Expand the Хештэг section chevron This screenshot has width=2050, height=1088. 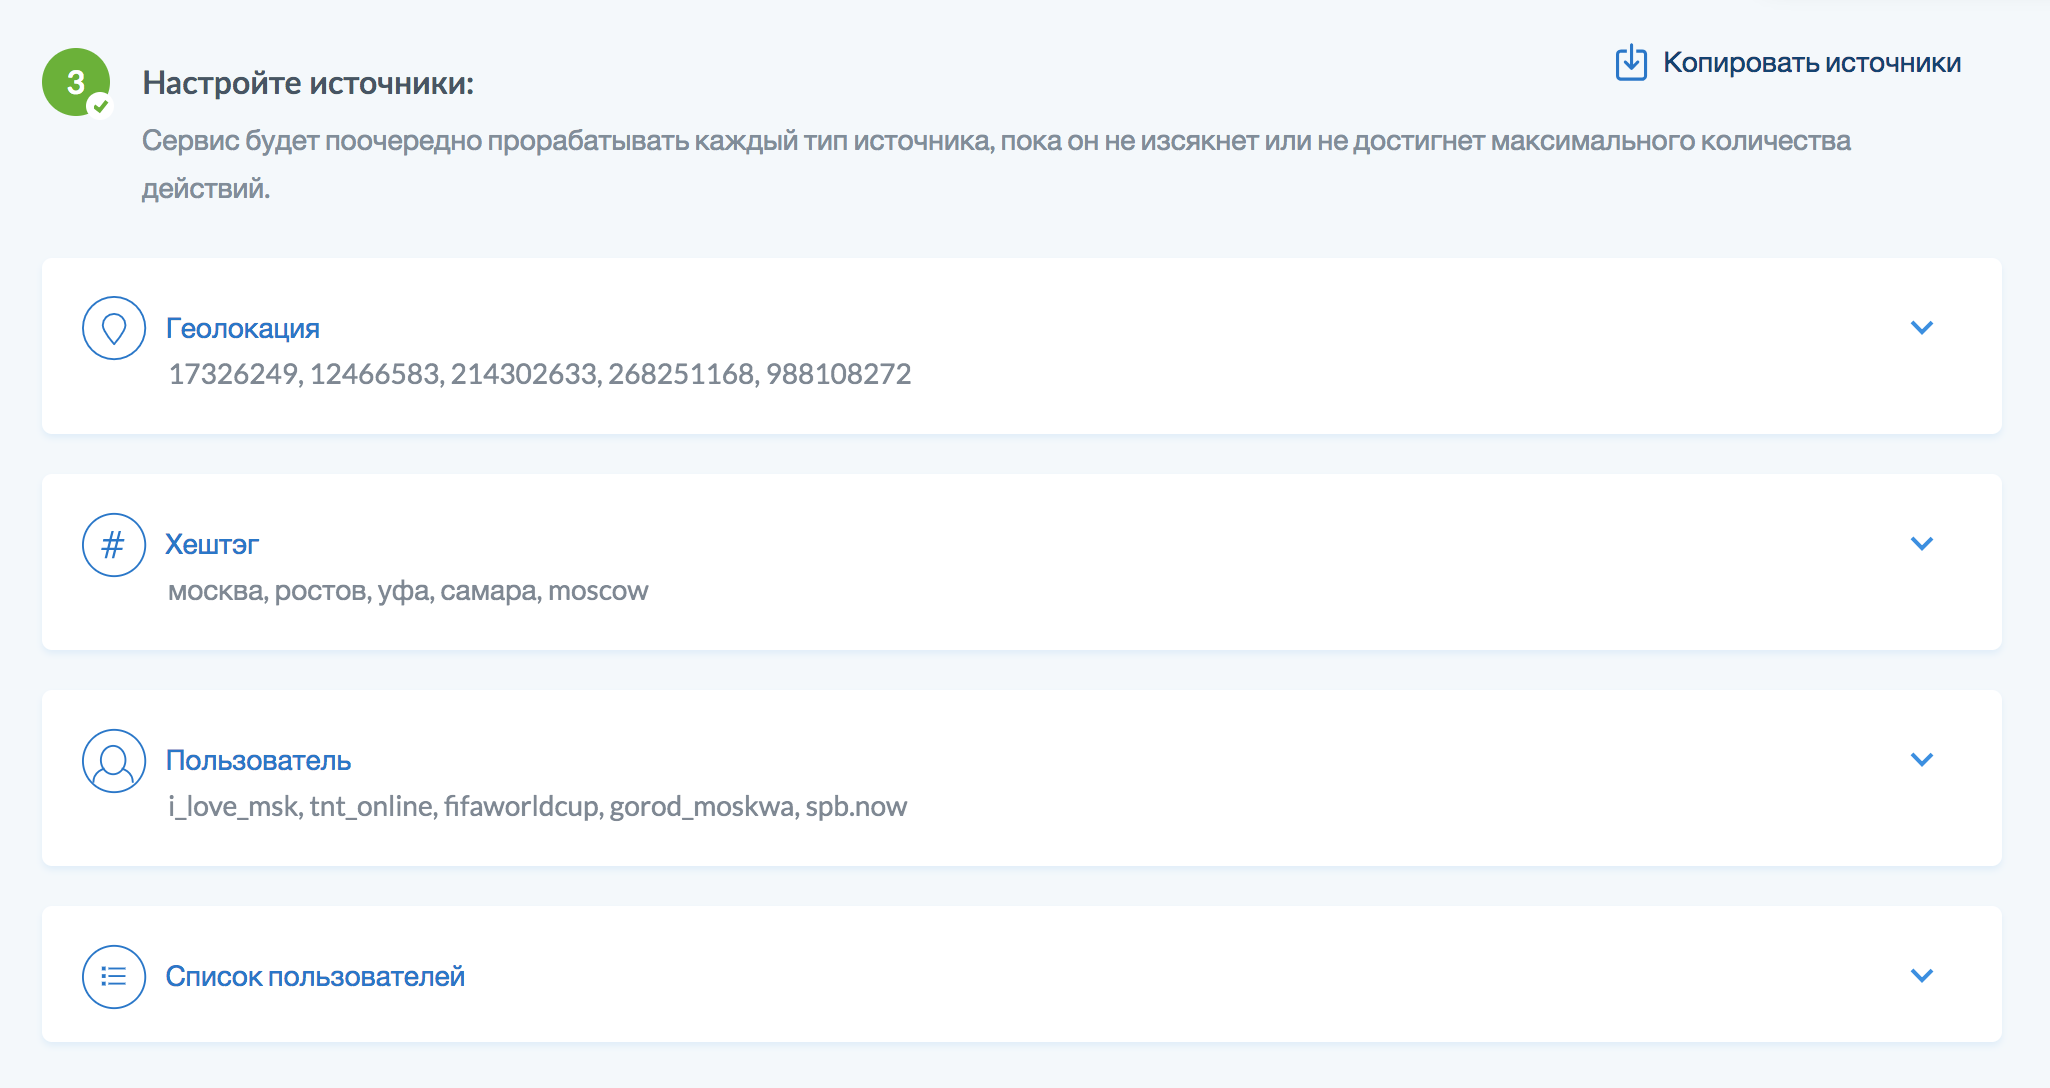click(x=1921, y=544)
